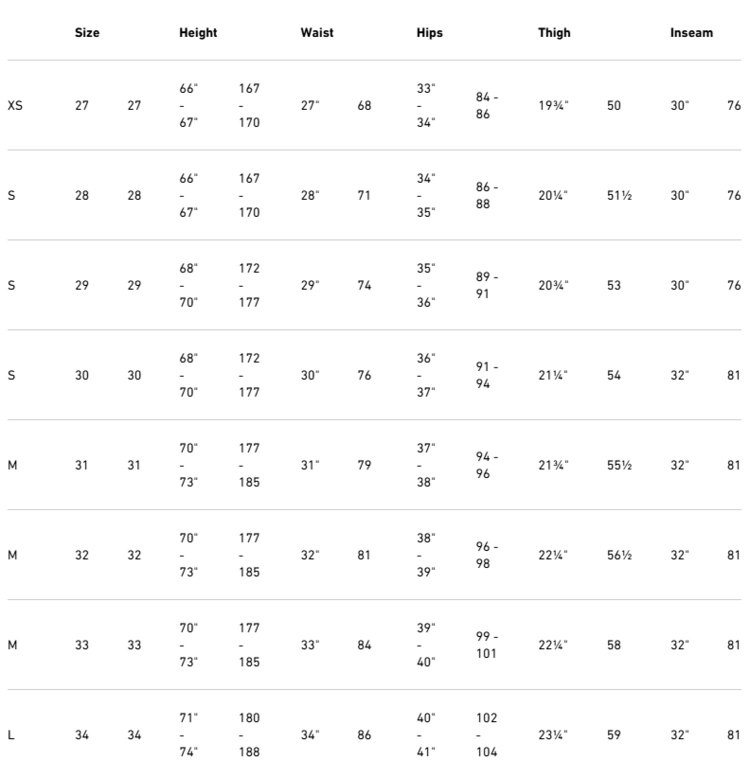This screenshot has height=779, width=750.
Task: Click the 55½ thigh centimeter value
Action: pos(619,465)
